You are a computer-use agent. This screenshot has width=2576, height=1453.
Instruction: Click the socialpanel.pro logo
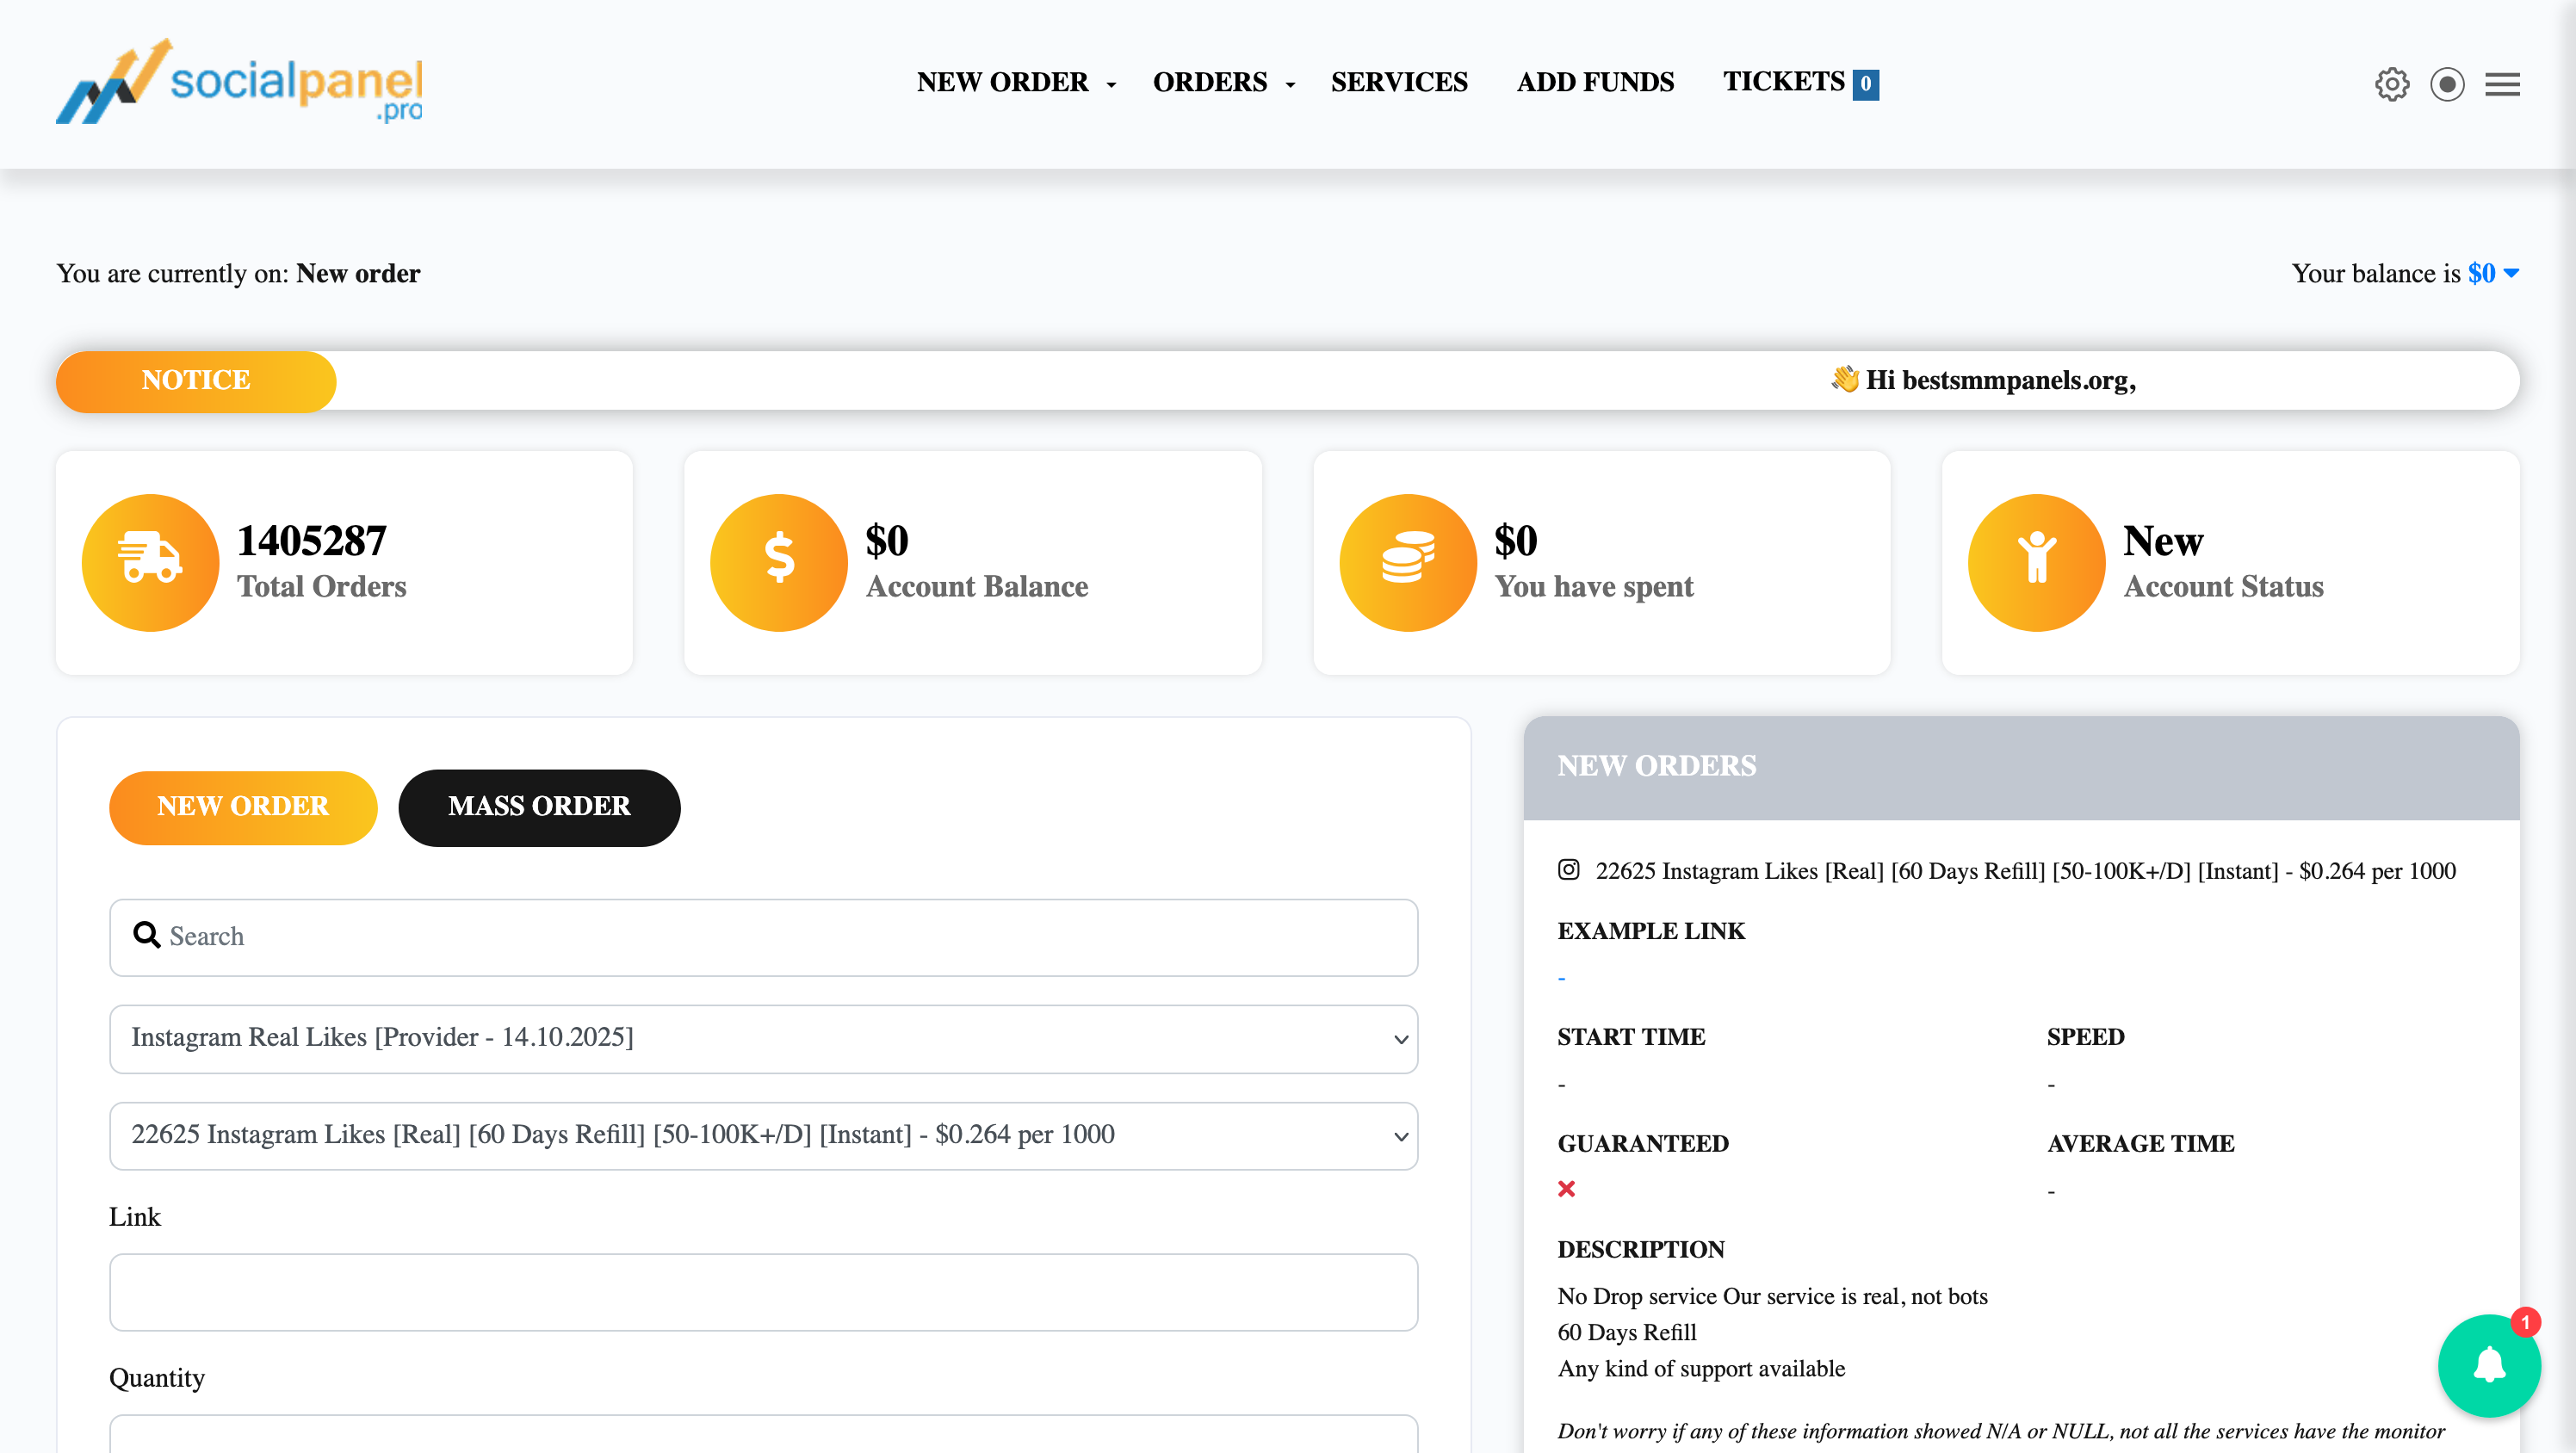point(240,82)
